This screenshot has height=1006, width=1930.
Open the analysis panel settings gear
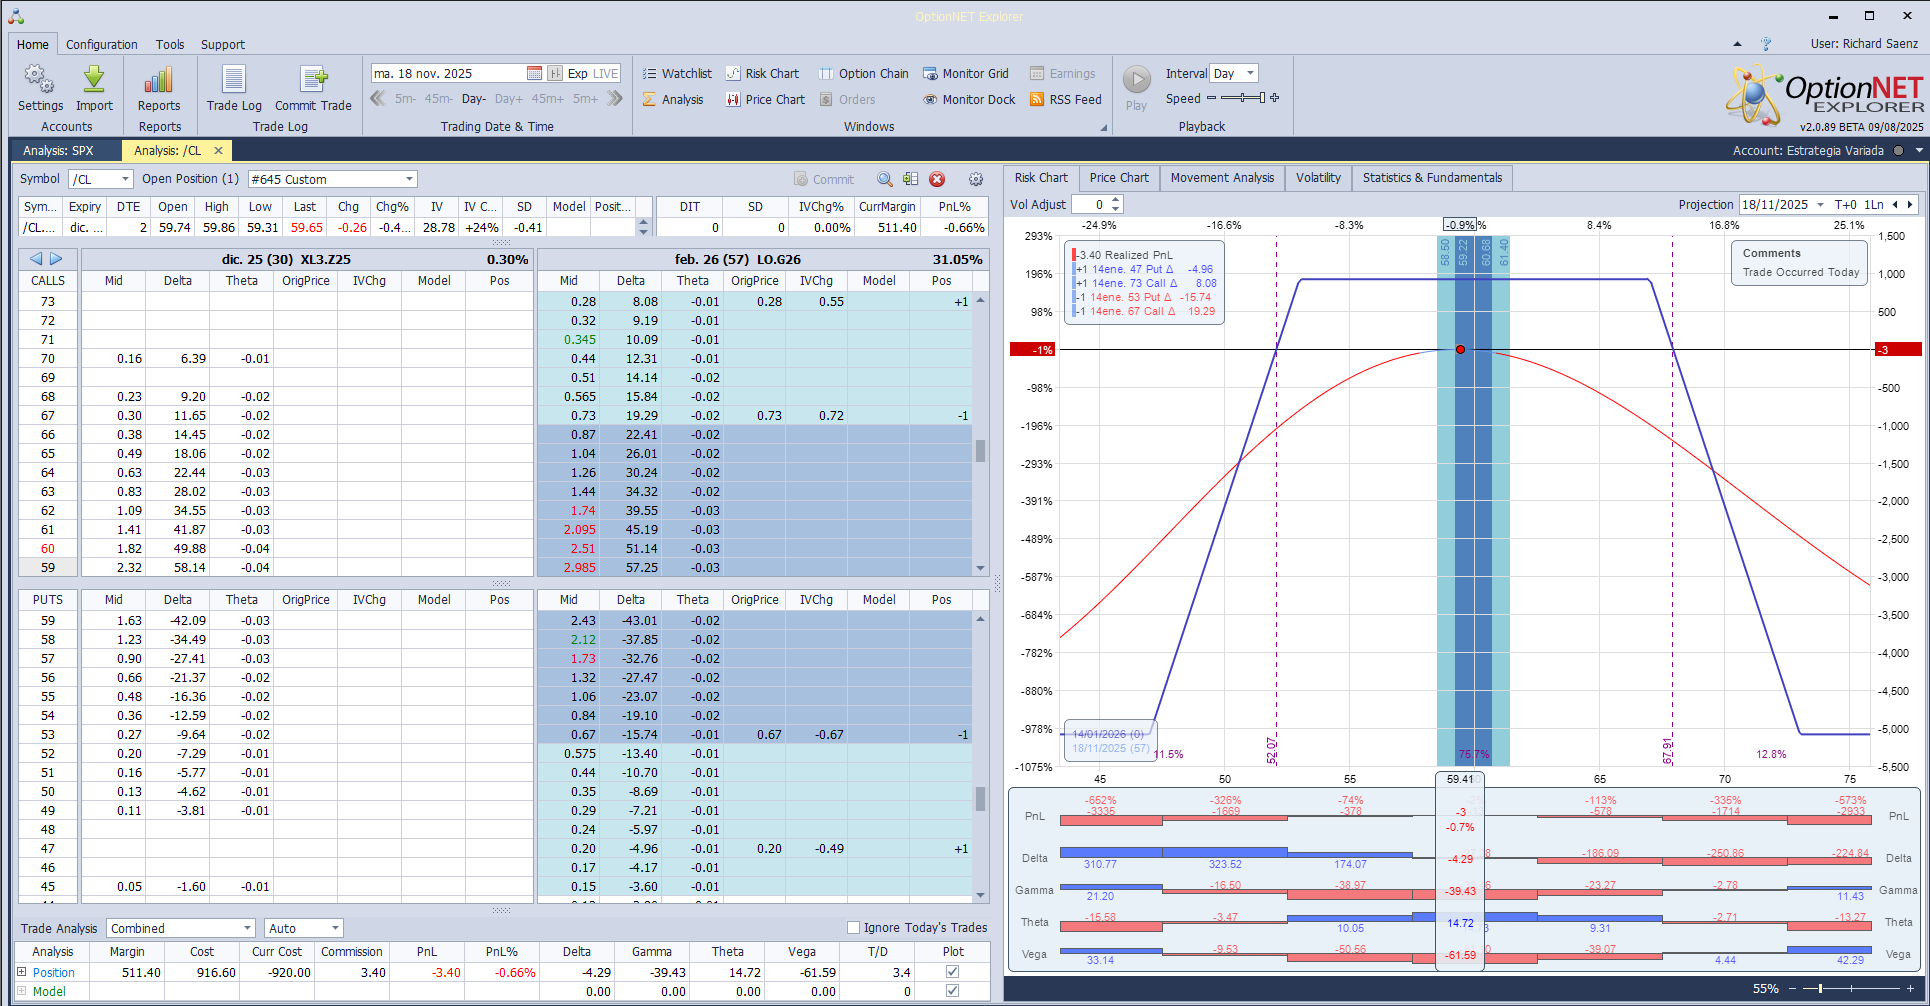coord(976,179)
